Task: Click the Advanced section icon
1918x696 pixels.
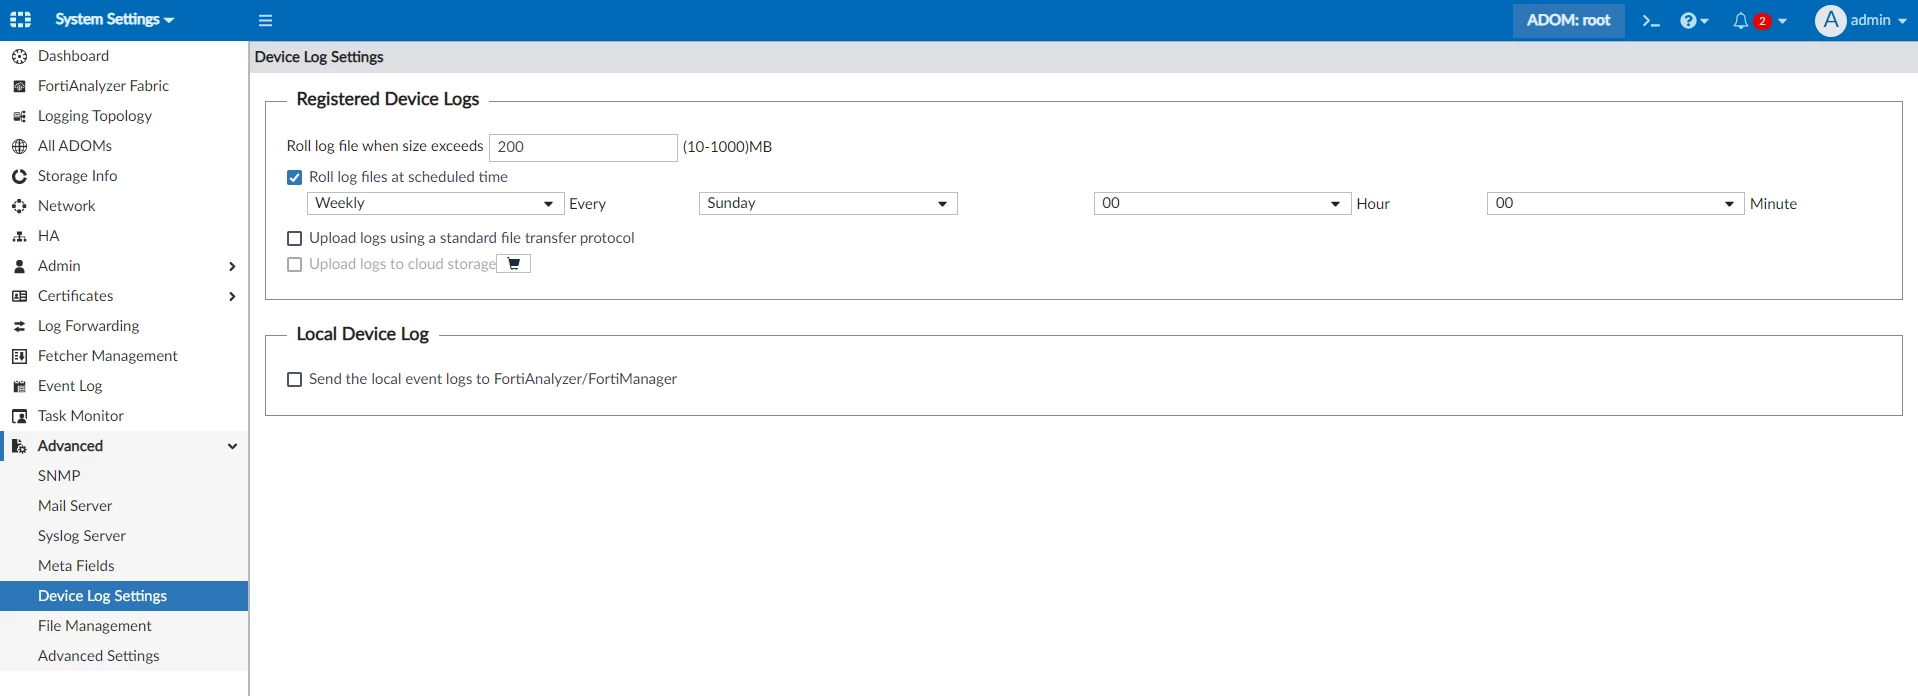Action: click(x=19, y=446)
